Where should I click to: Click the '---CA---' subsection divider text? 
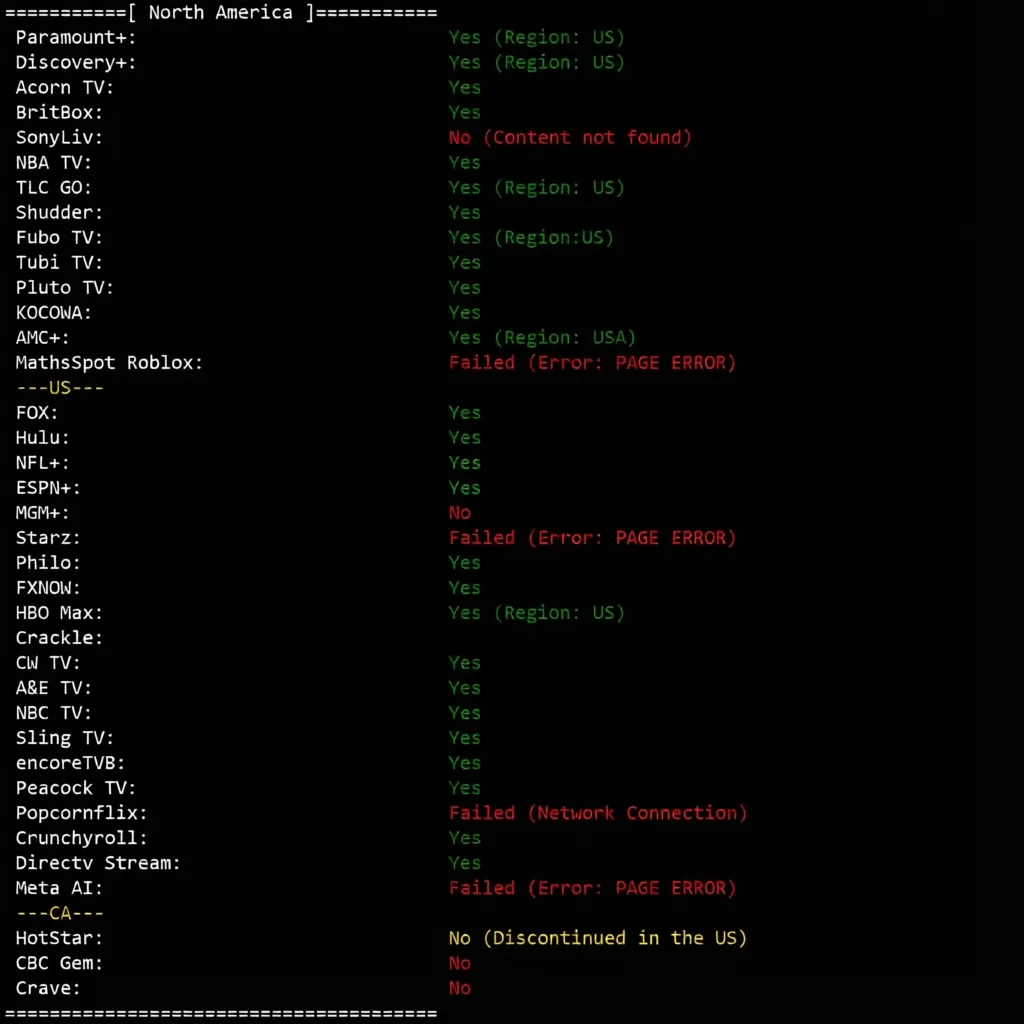(x=59, y=914)
